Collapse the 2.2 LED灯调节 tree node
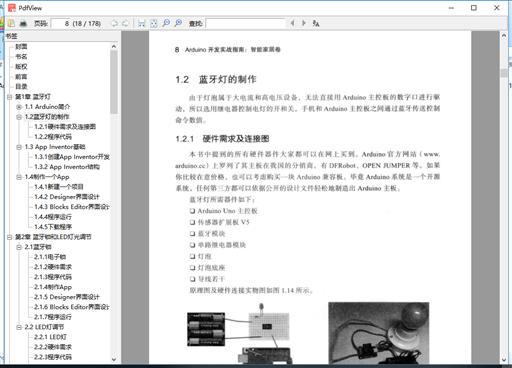512x368 pixels. (x=19, y=327)
